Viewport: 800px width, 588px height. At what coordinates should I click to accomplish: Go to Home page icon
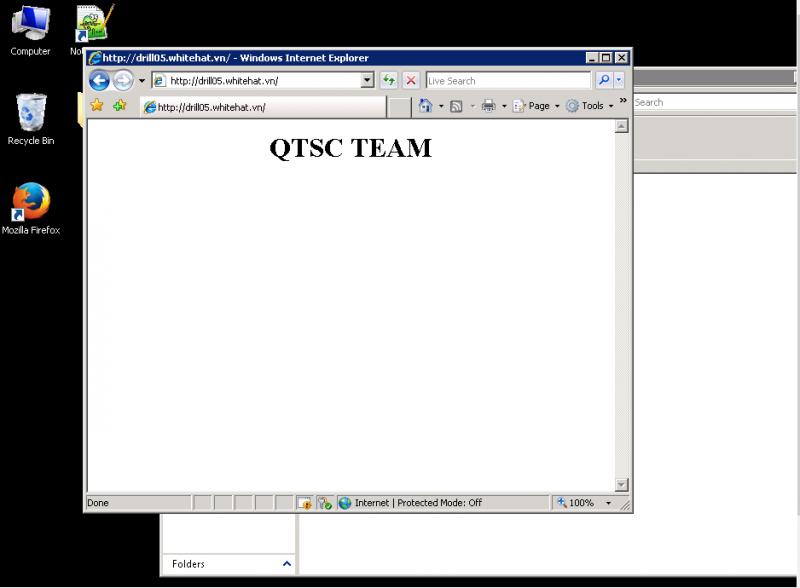pyautogui.click(x=425, y=106)
